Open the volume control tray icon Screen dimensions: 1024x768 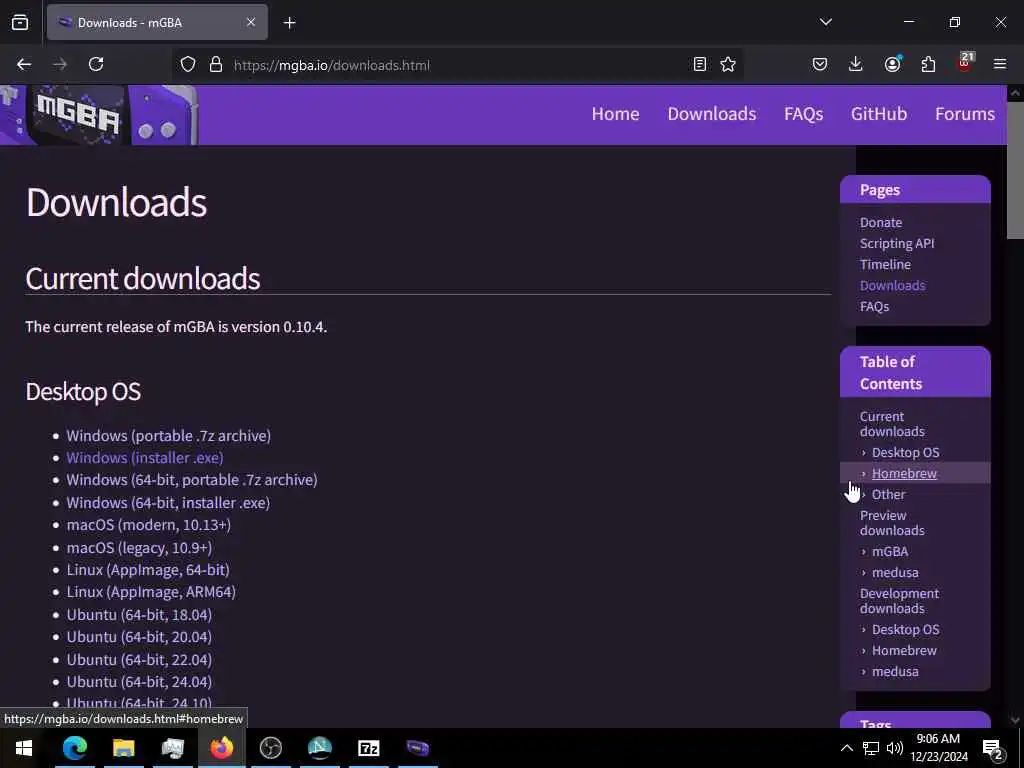[895, 748]
